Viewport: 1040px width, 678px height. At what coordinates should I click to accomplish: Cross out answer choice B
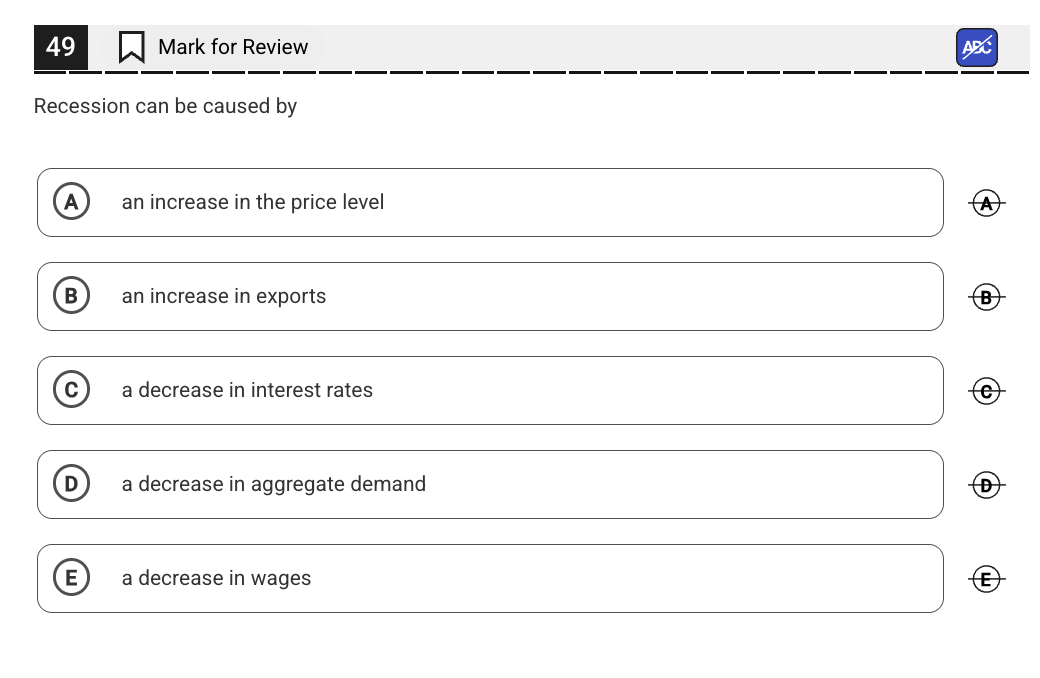[x=986, y=297]
